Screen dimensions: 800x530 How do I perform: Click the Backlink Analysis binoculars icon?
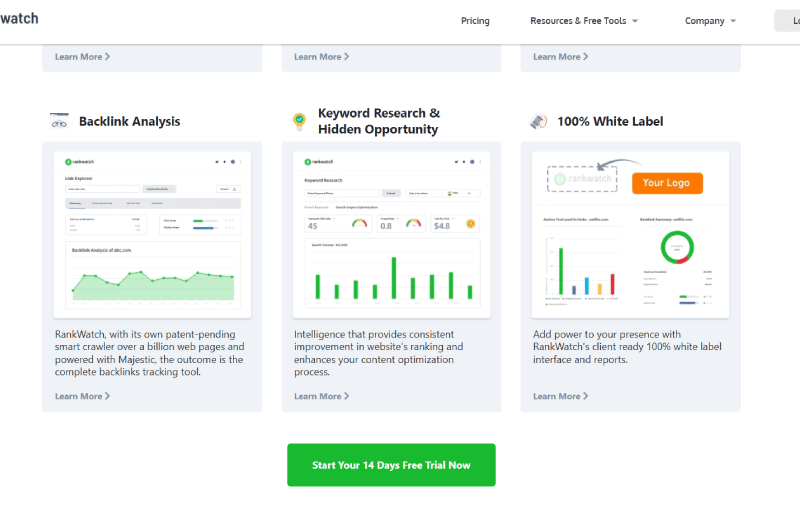59,121
